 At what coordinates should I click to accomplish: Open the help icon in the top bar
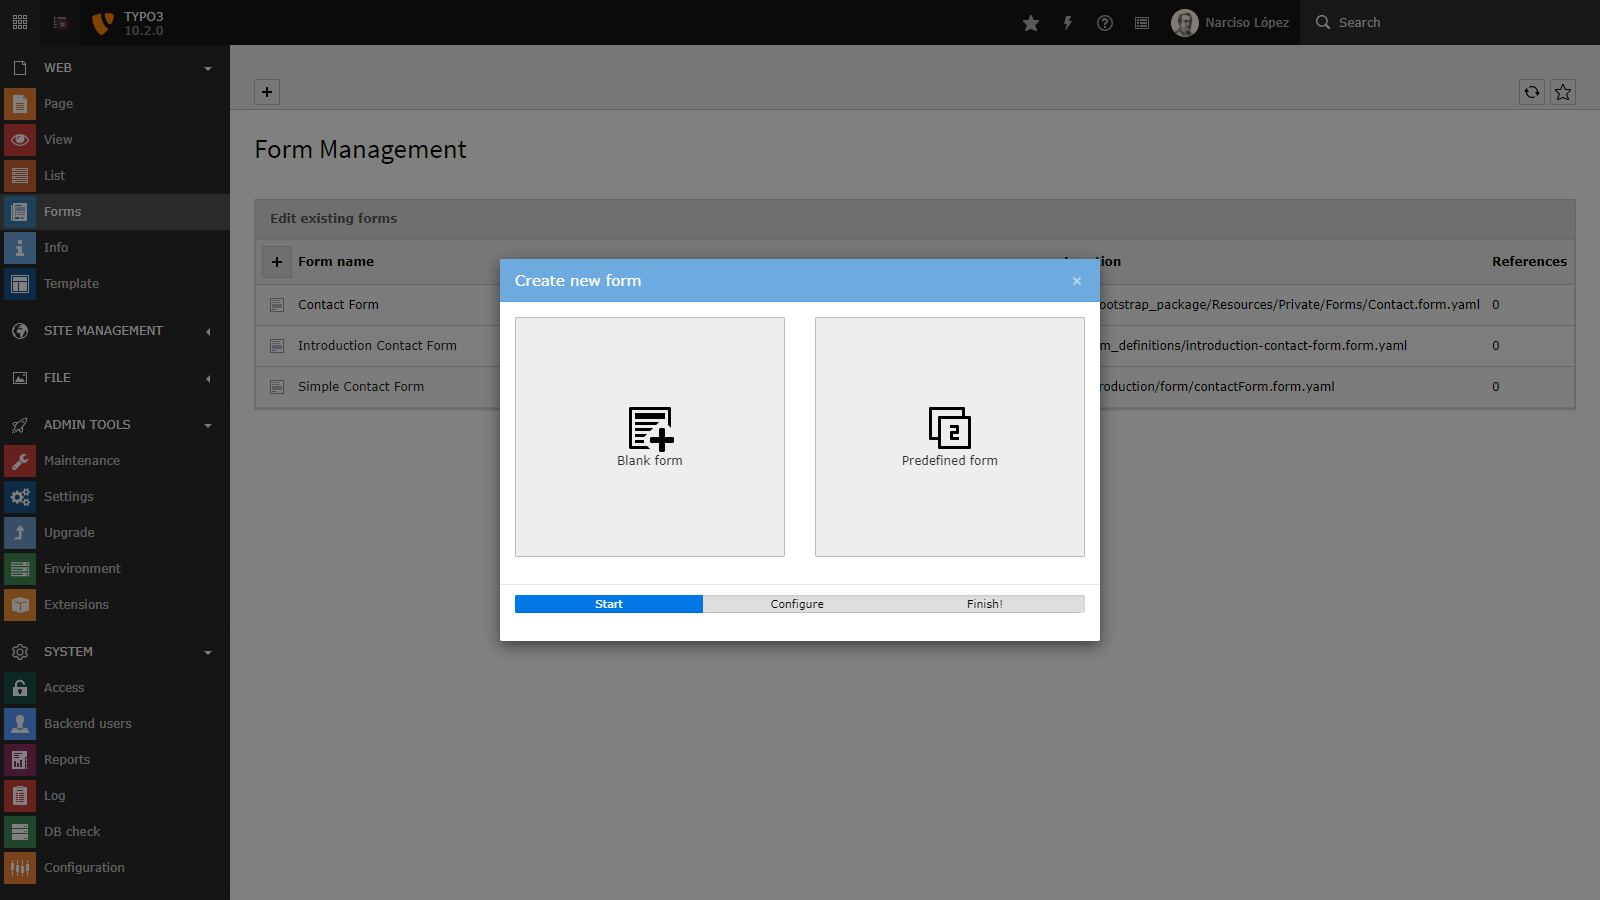pos(1105,22)
